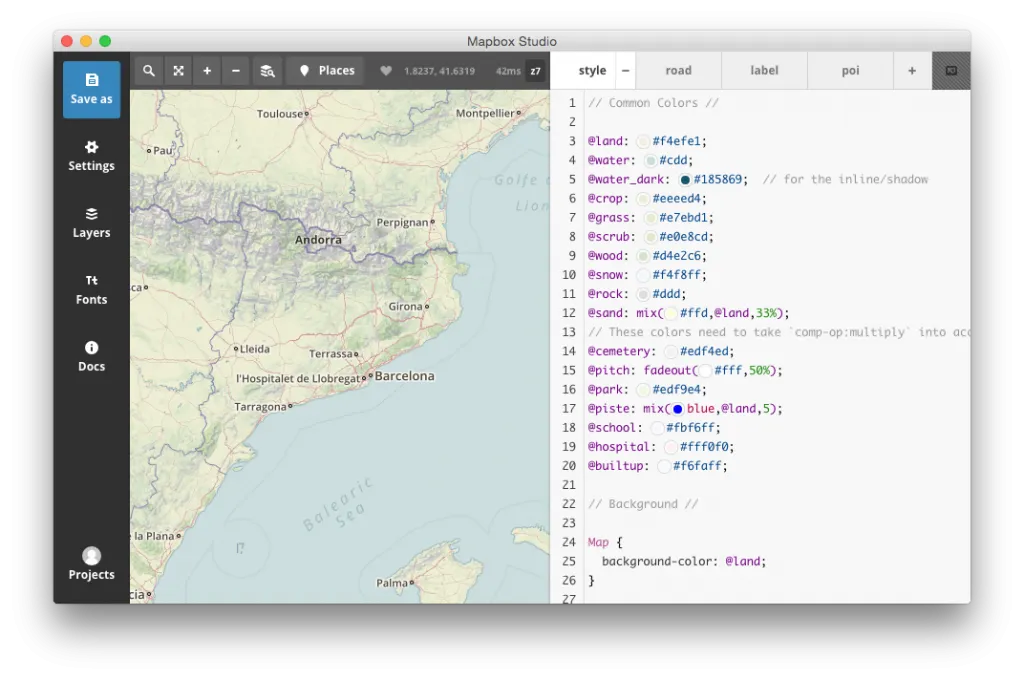Click the Palma label on map
The image size is (1024, 680).
point(392,583)
